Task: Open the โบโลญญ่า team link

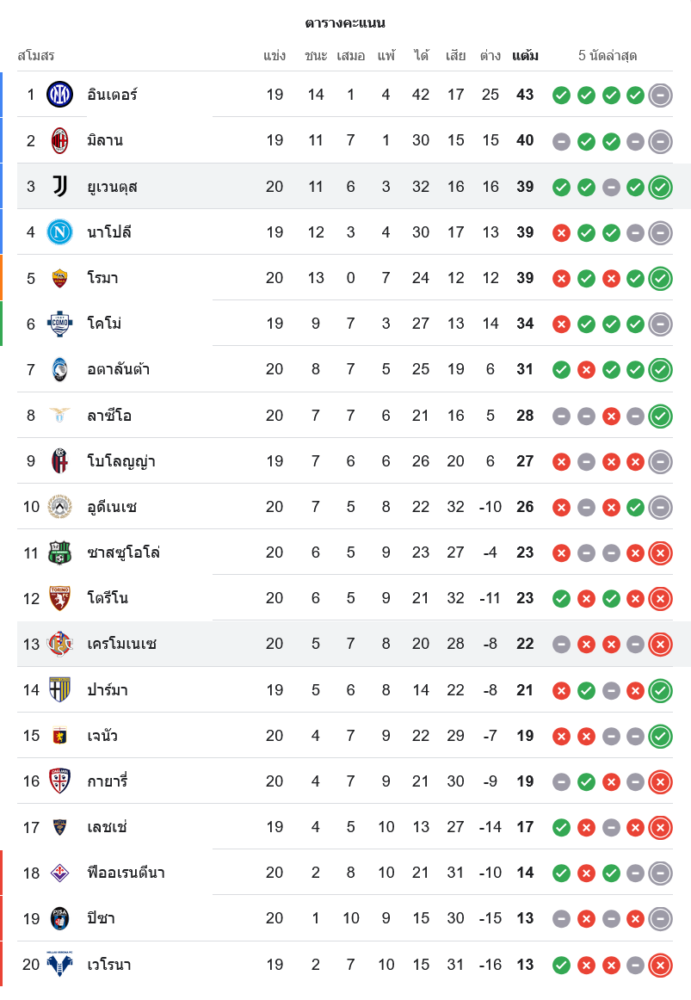Action: tap(120, 462)
